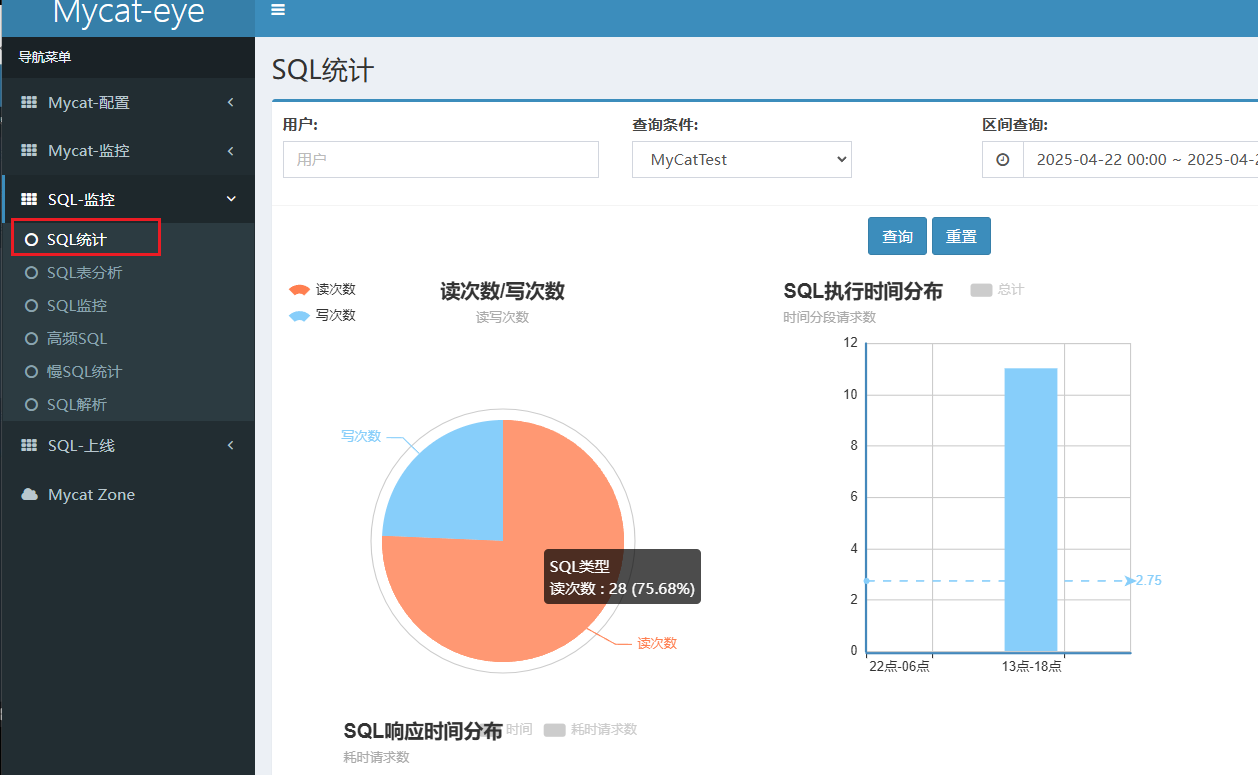This screenshot has height=775, width=1258.
Task: Toggle the 总计 legend in bar chart
Action: [x=997, y=290]
